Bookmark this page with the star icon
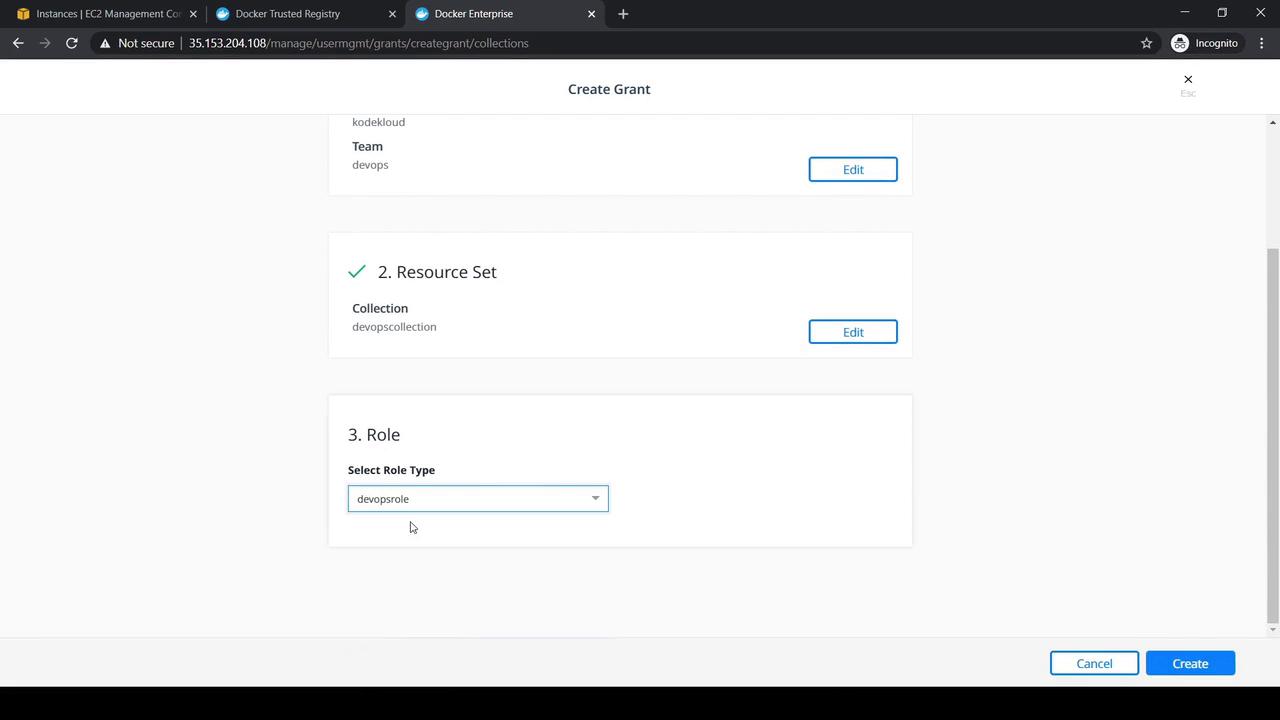Image resolution: width=1280 pixels, height=720 pixels. [1146, 43]
